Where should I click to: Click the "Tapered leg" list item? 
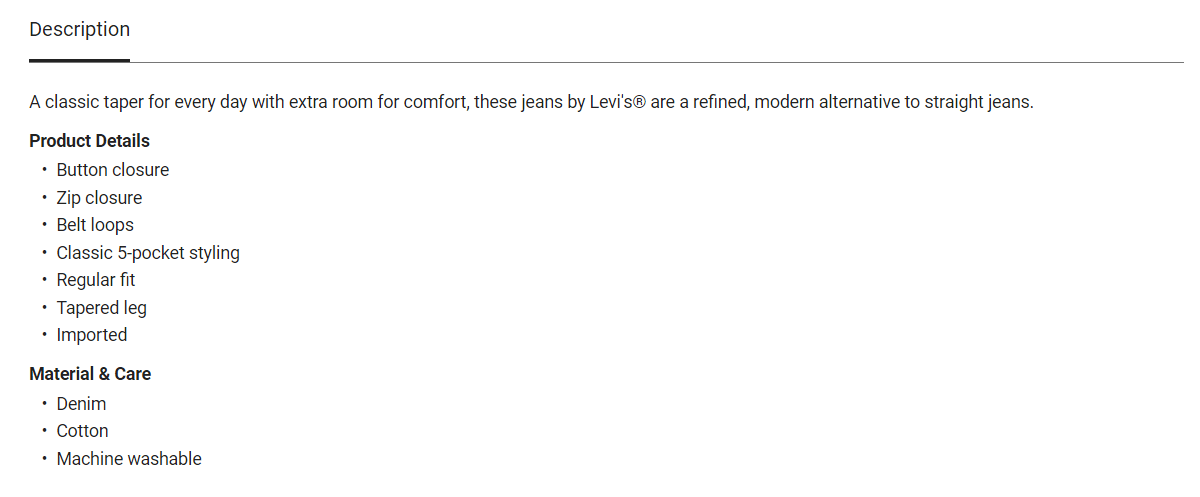click(101, 308)
